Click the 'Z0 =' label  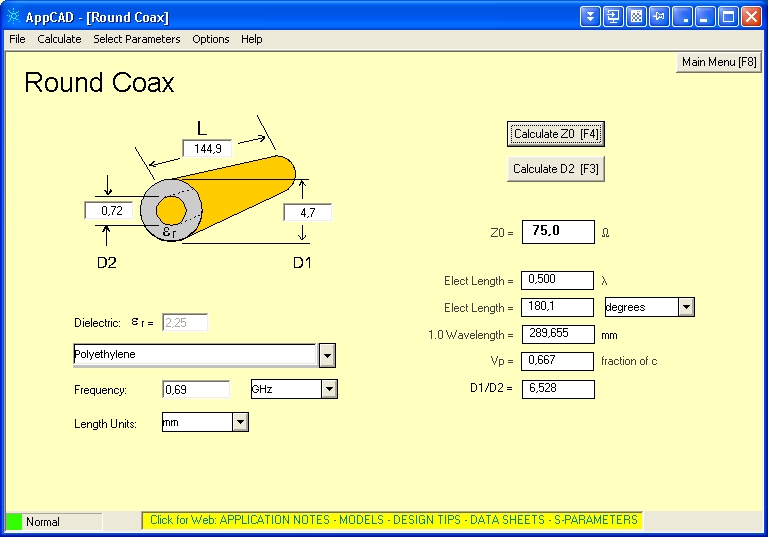point(502,233)
